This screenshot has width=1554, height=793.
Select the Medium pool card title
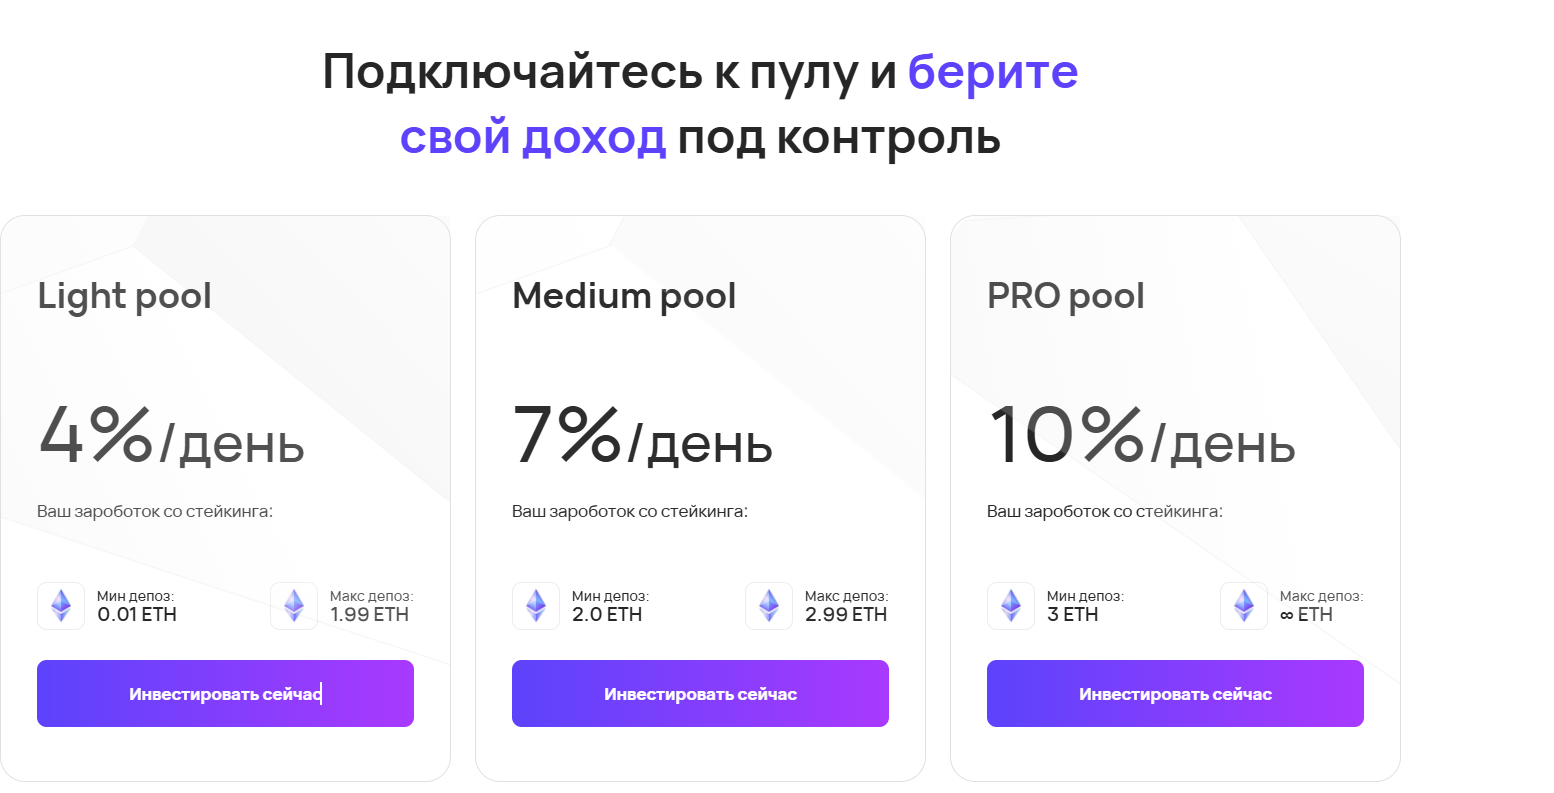624,297
